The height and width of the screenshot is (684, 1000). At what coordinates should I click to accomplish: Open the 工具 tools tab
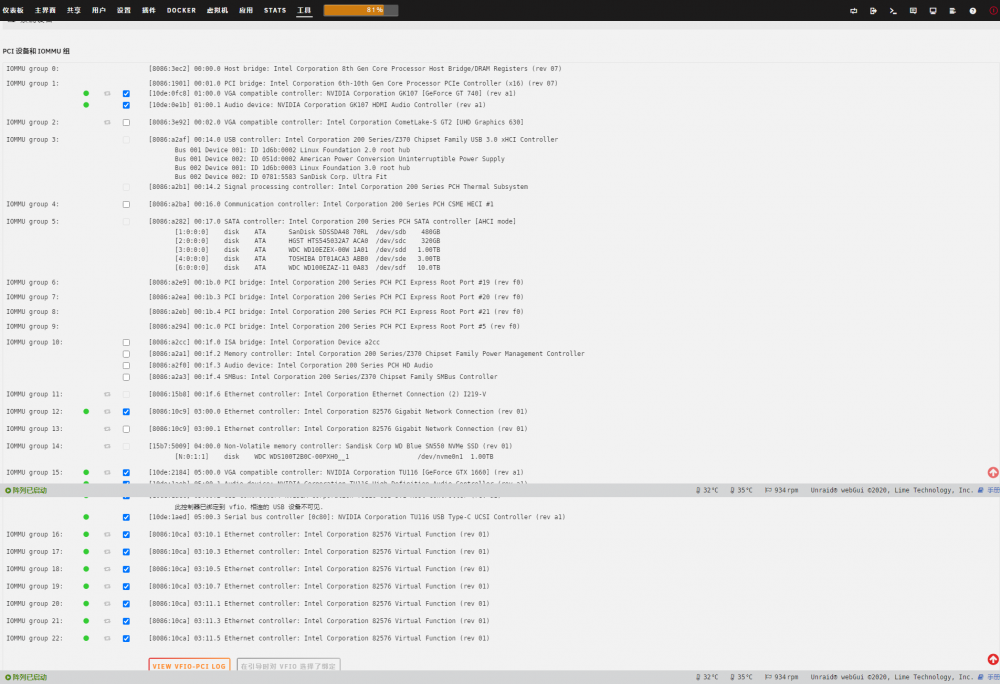(x=304, y=10)
